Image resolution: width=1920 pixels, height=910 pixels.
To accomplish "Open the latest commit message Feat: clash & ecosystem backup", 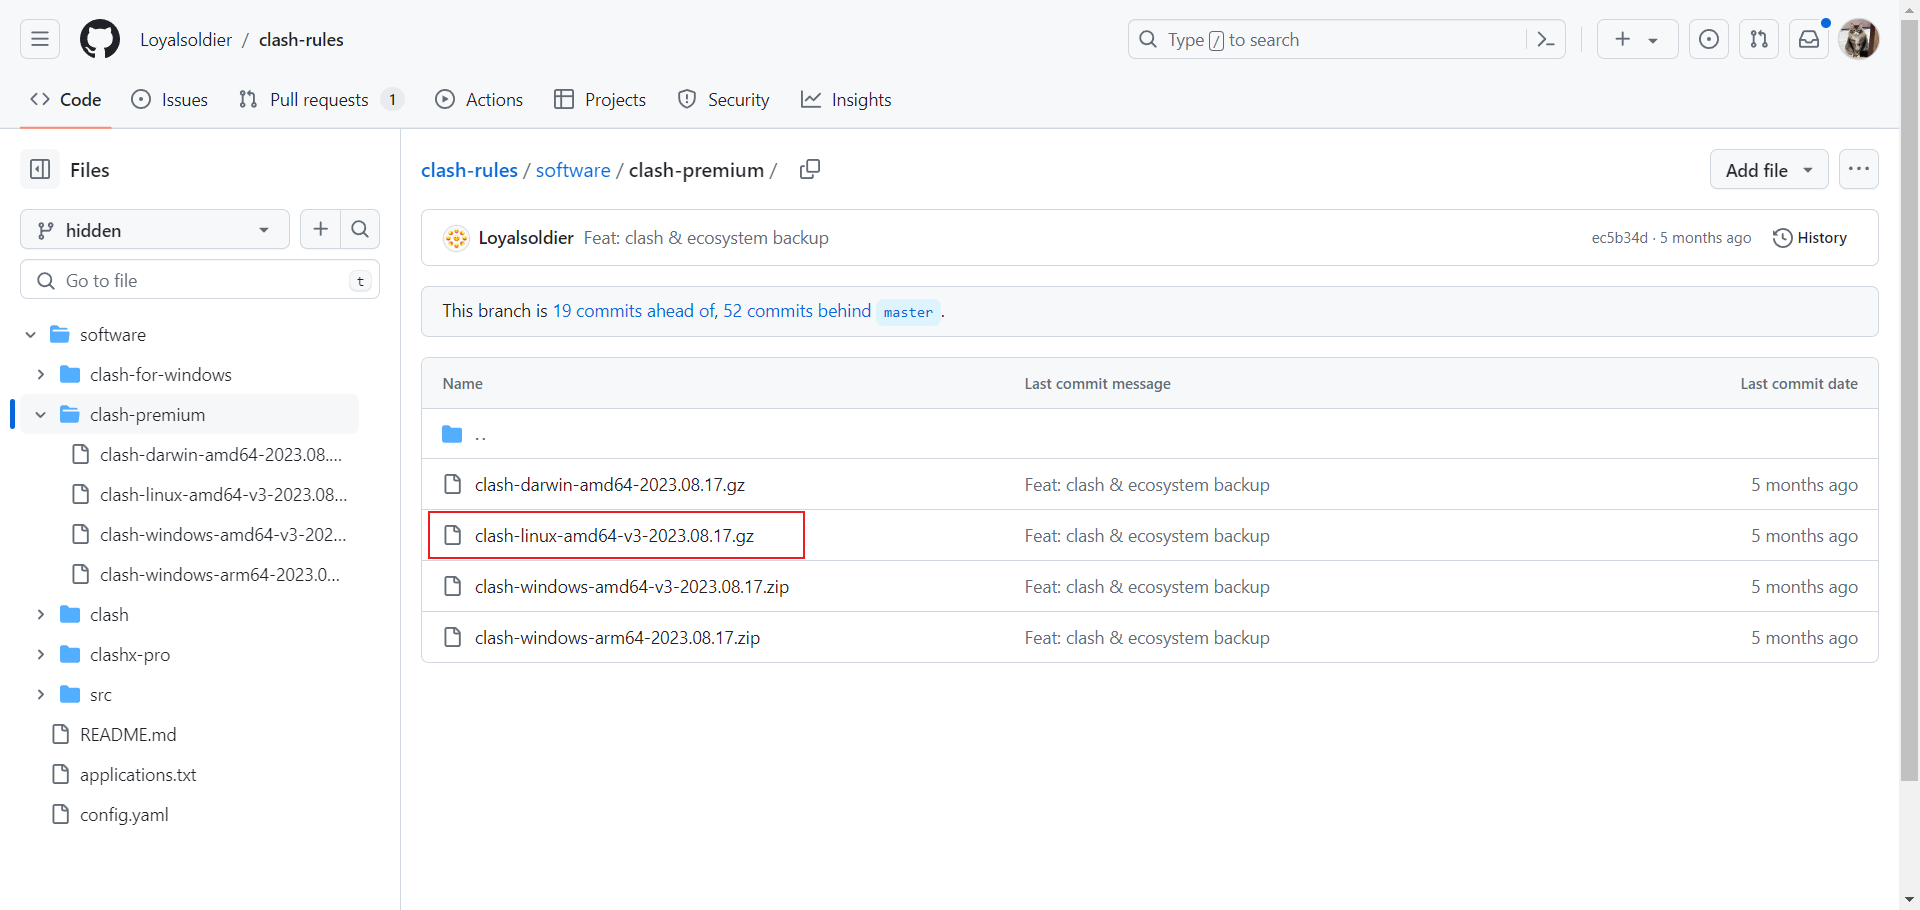I will (x=706, y=237).
